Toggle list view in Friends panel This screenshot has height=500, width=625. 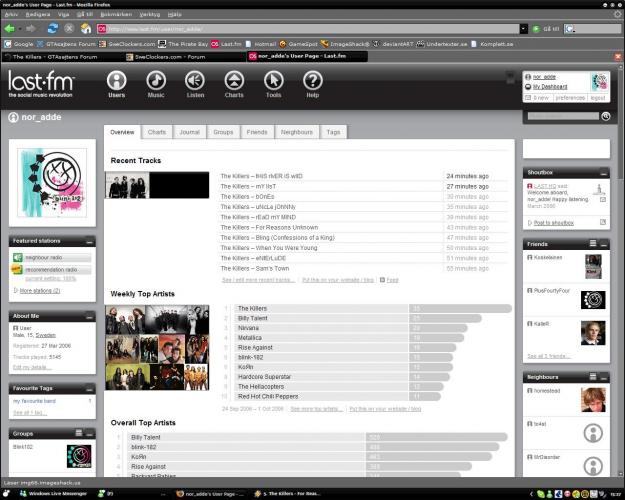pos(592,244)
